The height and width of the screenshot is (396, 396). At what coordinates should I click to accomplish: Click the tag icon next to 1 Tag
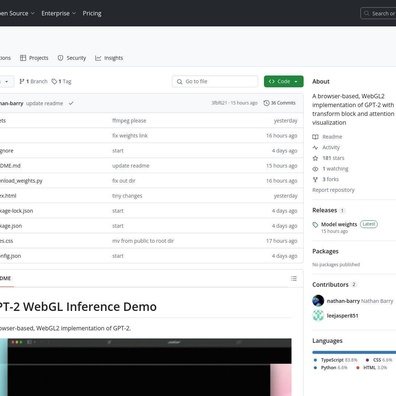click(54, 81)
